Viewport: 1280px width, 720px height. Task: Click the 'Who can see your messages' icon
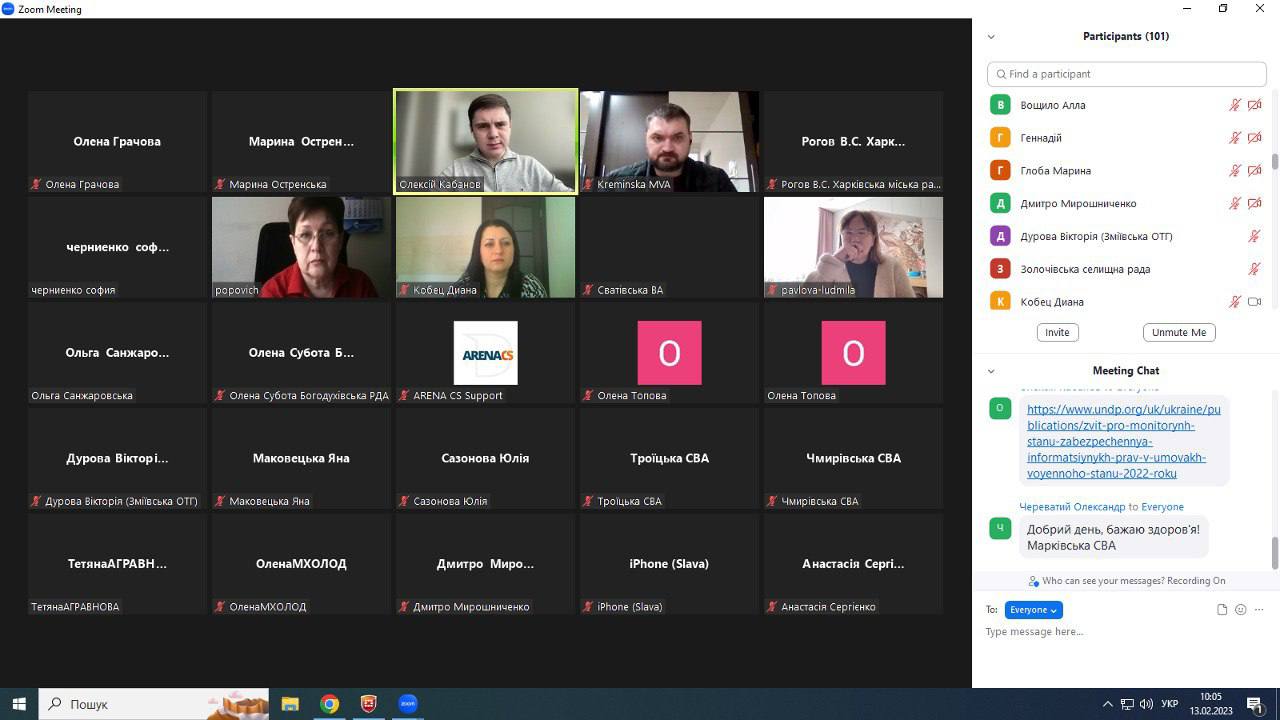click(1034, 581)
